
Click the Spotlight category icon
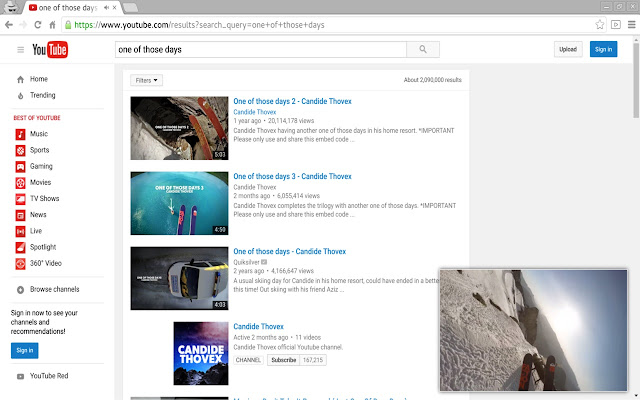coord(20,247)
